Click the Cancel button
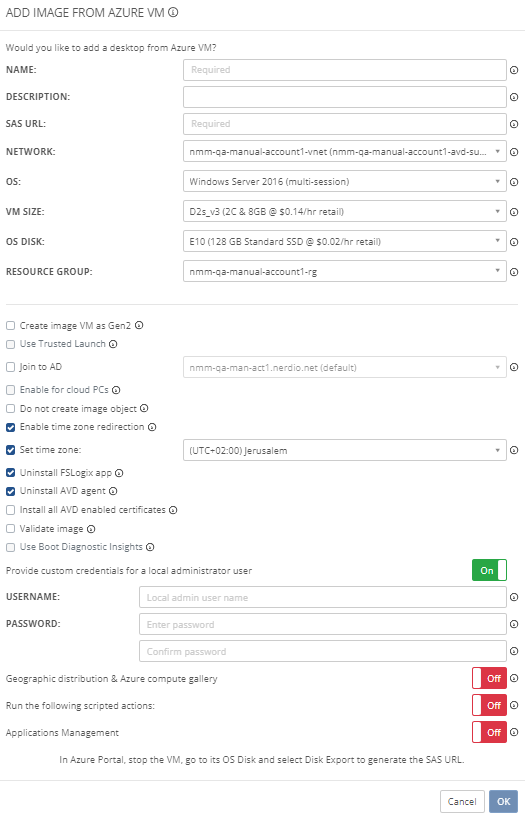 pos(462,801)
